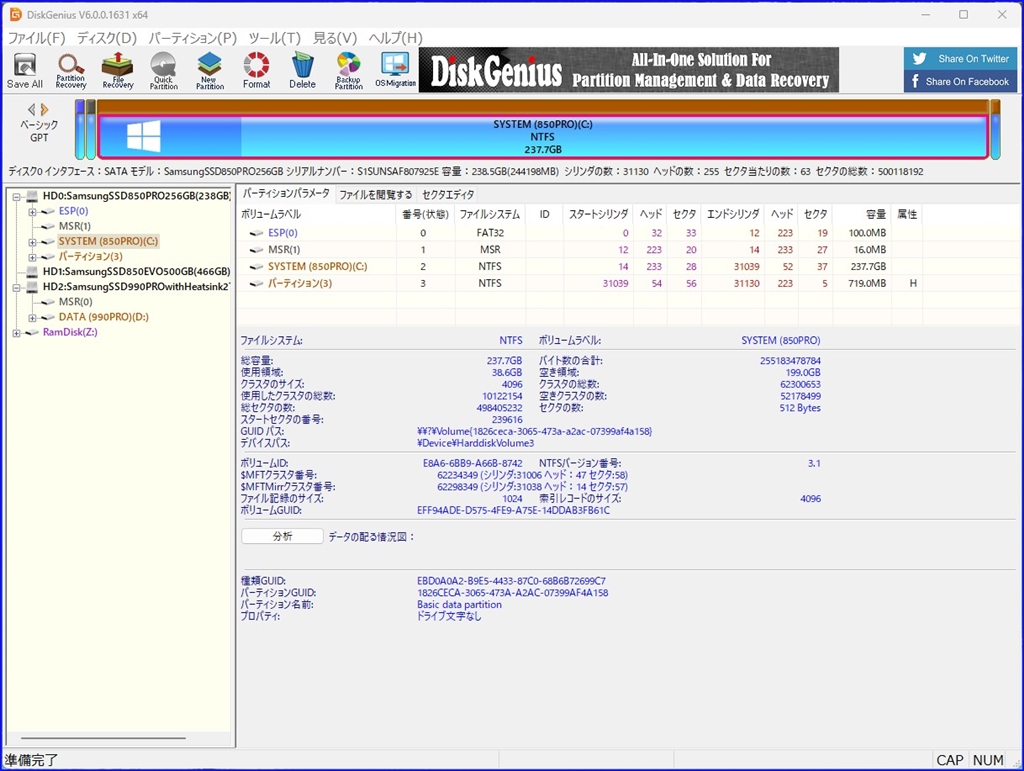Click the Format toolbar icon
The width and height of the screenshot is (1024, 771).
click(256, 70)
